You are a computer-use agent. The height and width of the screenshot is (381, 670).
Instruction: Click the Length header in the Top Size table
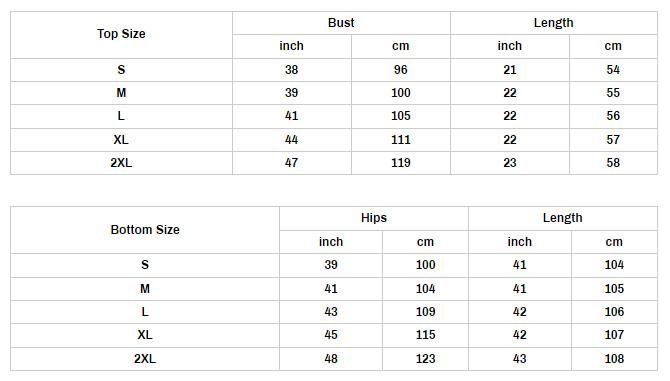tap(553, 23)
